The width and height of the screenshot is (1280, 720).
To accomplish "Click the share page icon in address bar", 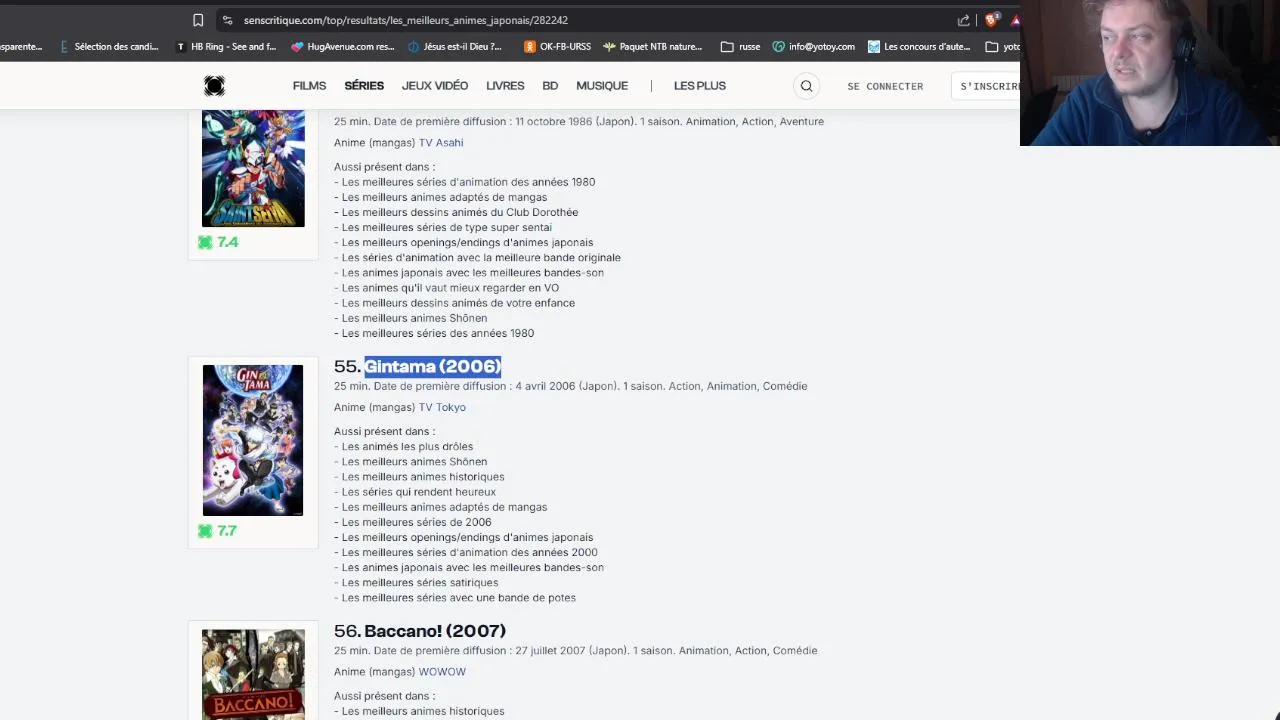I will tap(963, 20).
